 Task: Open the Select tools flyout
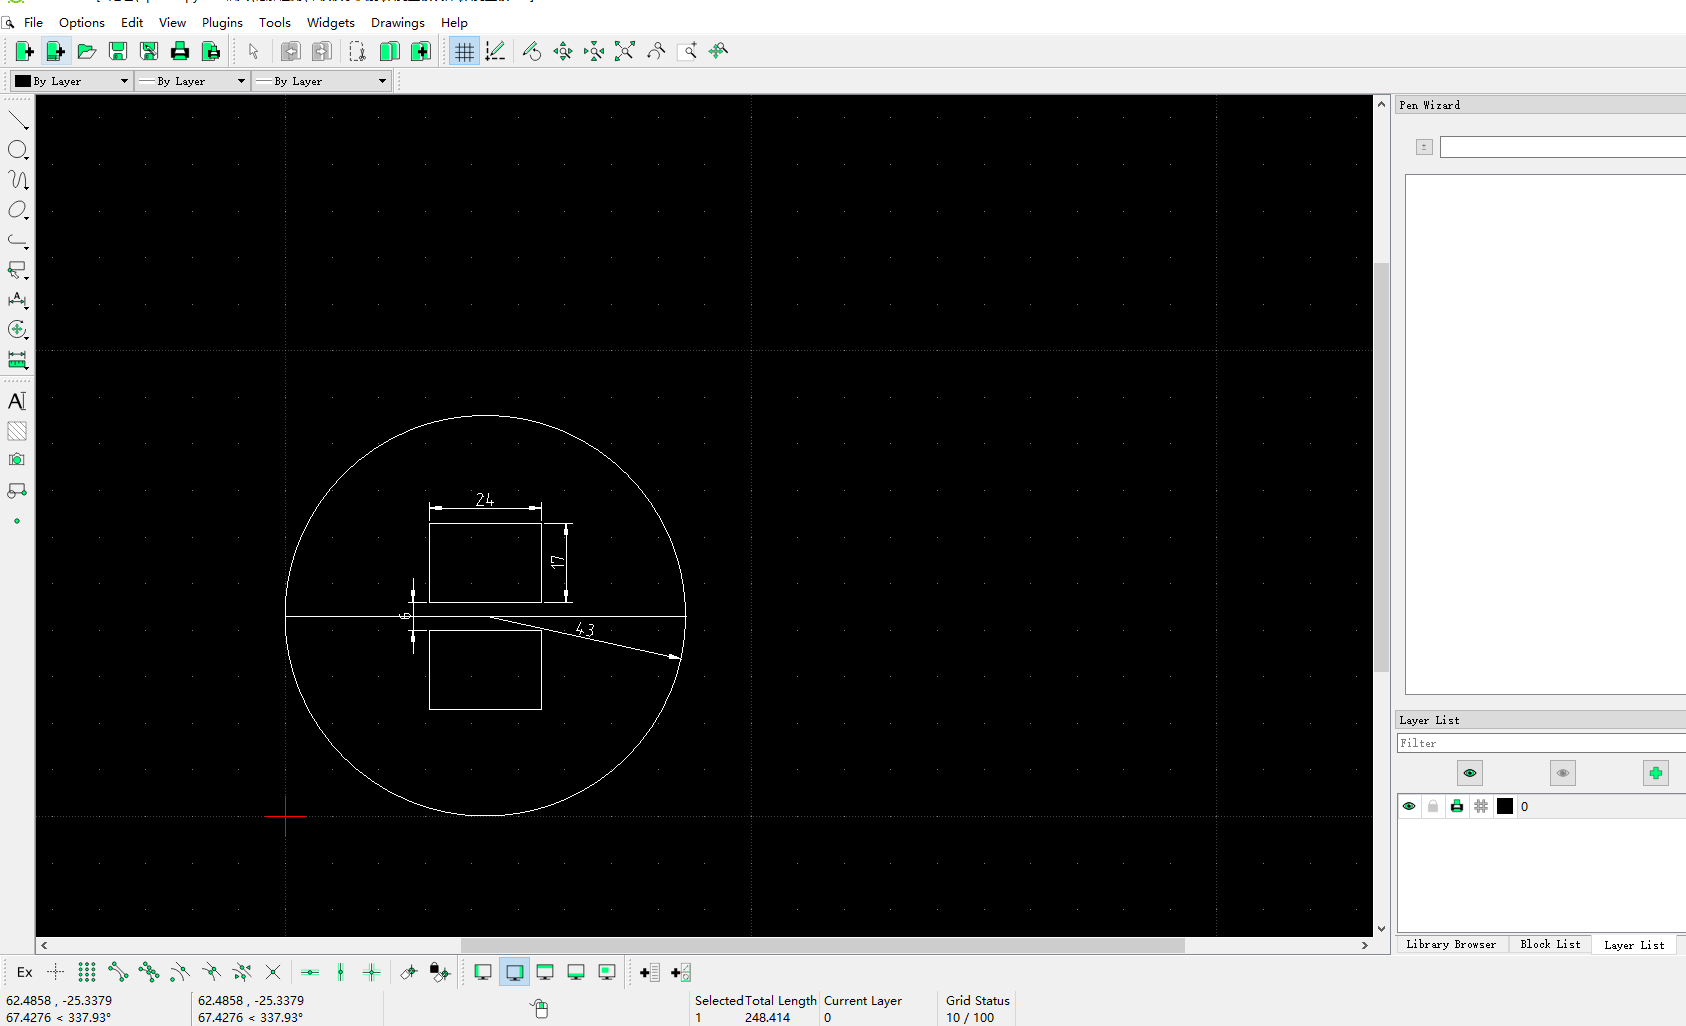coord(18,270)
